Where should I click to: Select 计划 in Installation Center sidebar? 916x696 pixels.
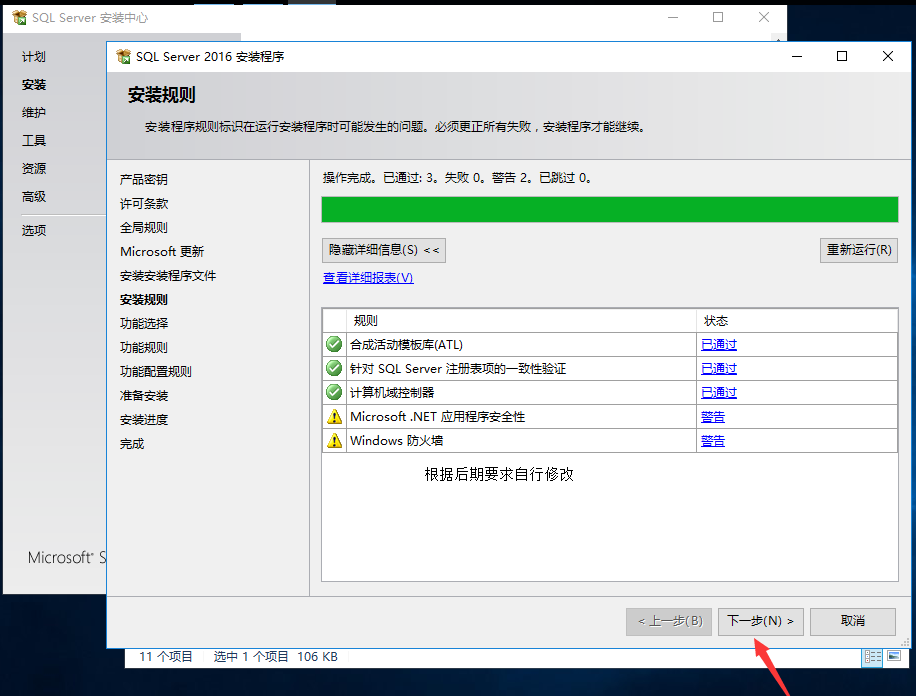click(34, 57)
